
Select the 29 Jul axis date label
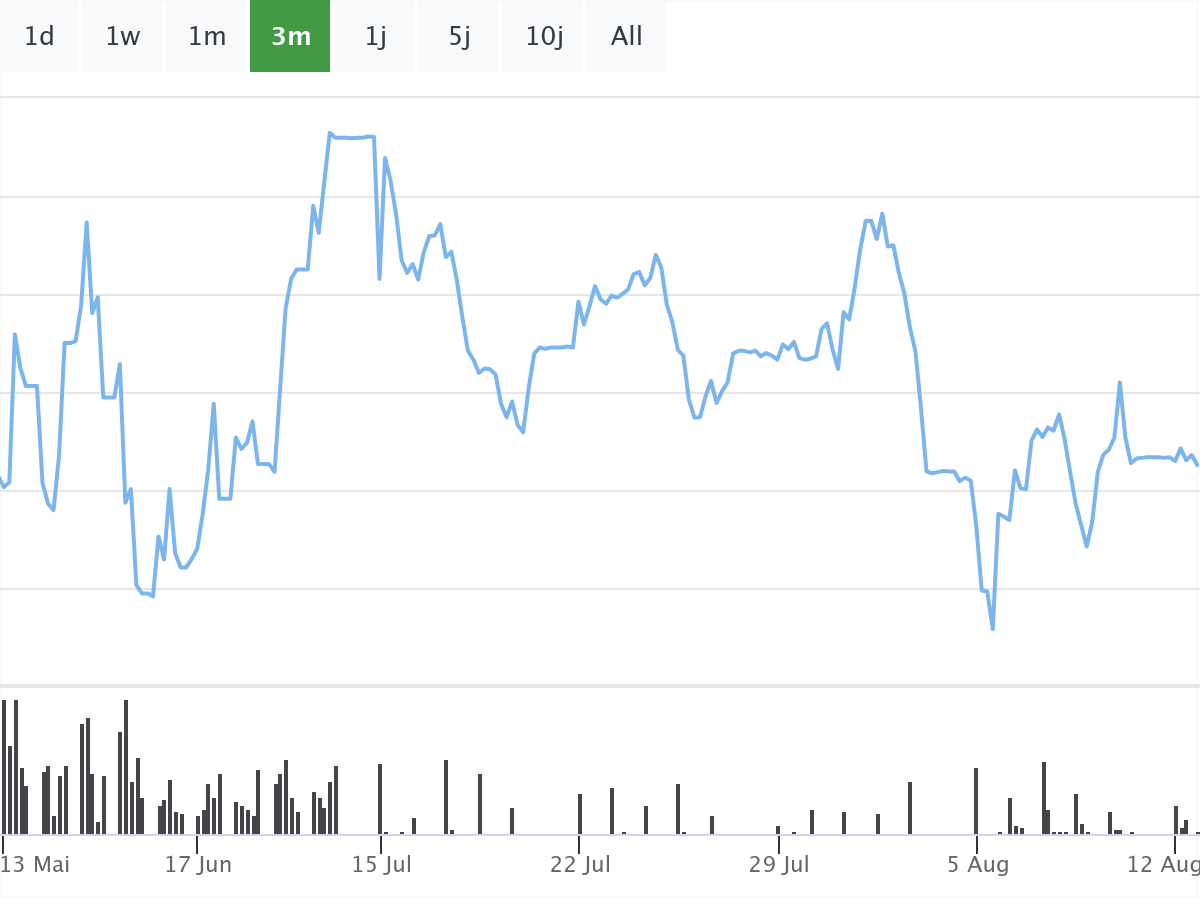click(x=779, y=864)
